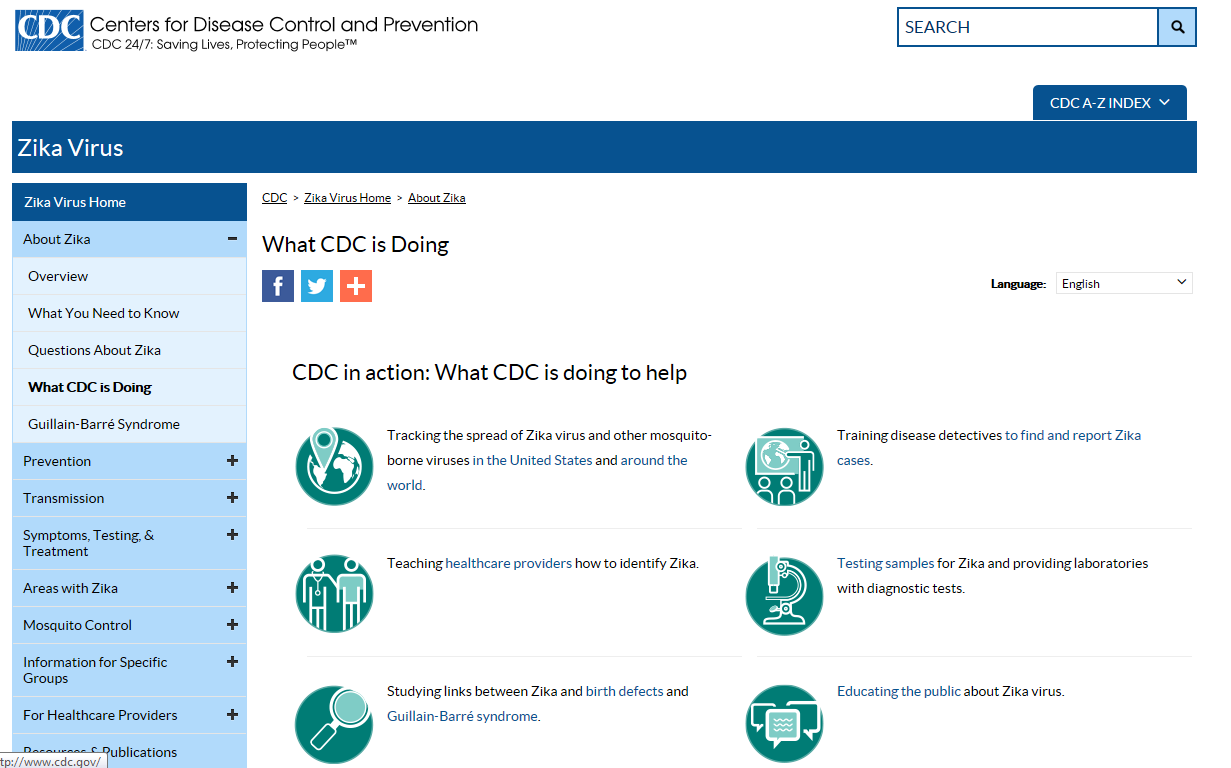The image size is (1231, 768).
Task: Click into the SEARCH text field
Action: (1027, 27)
